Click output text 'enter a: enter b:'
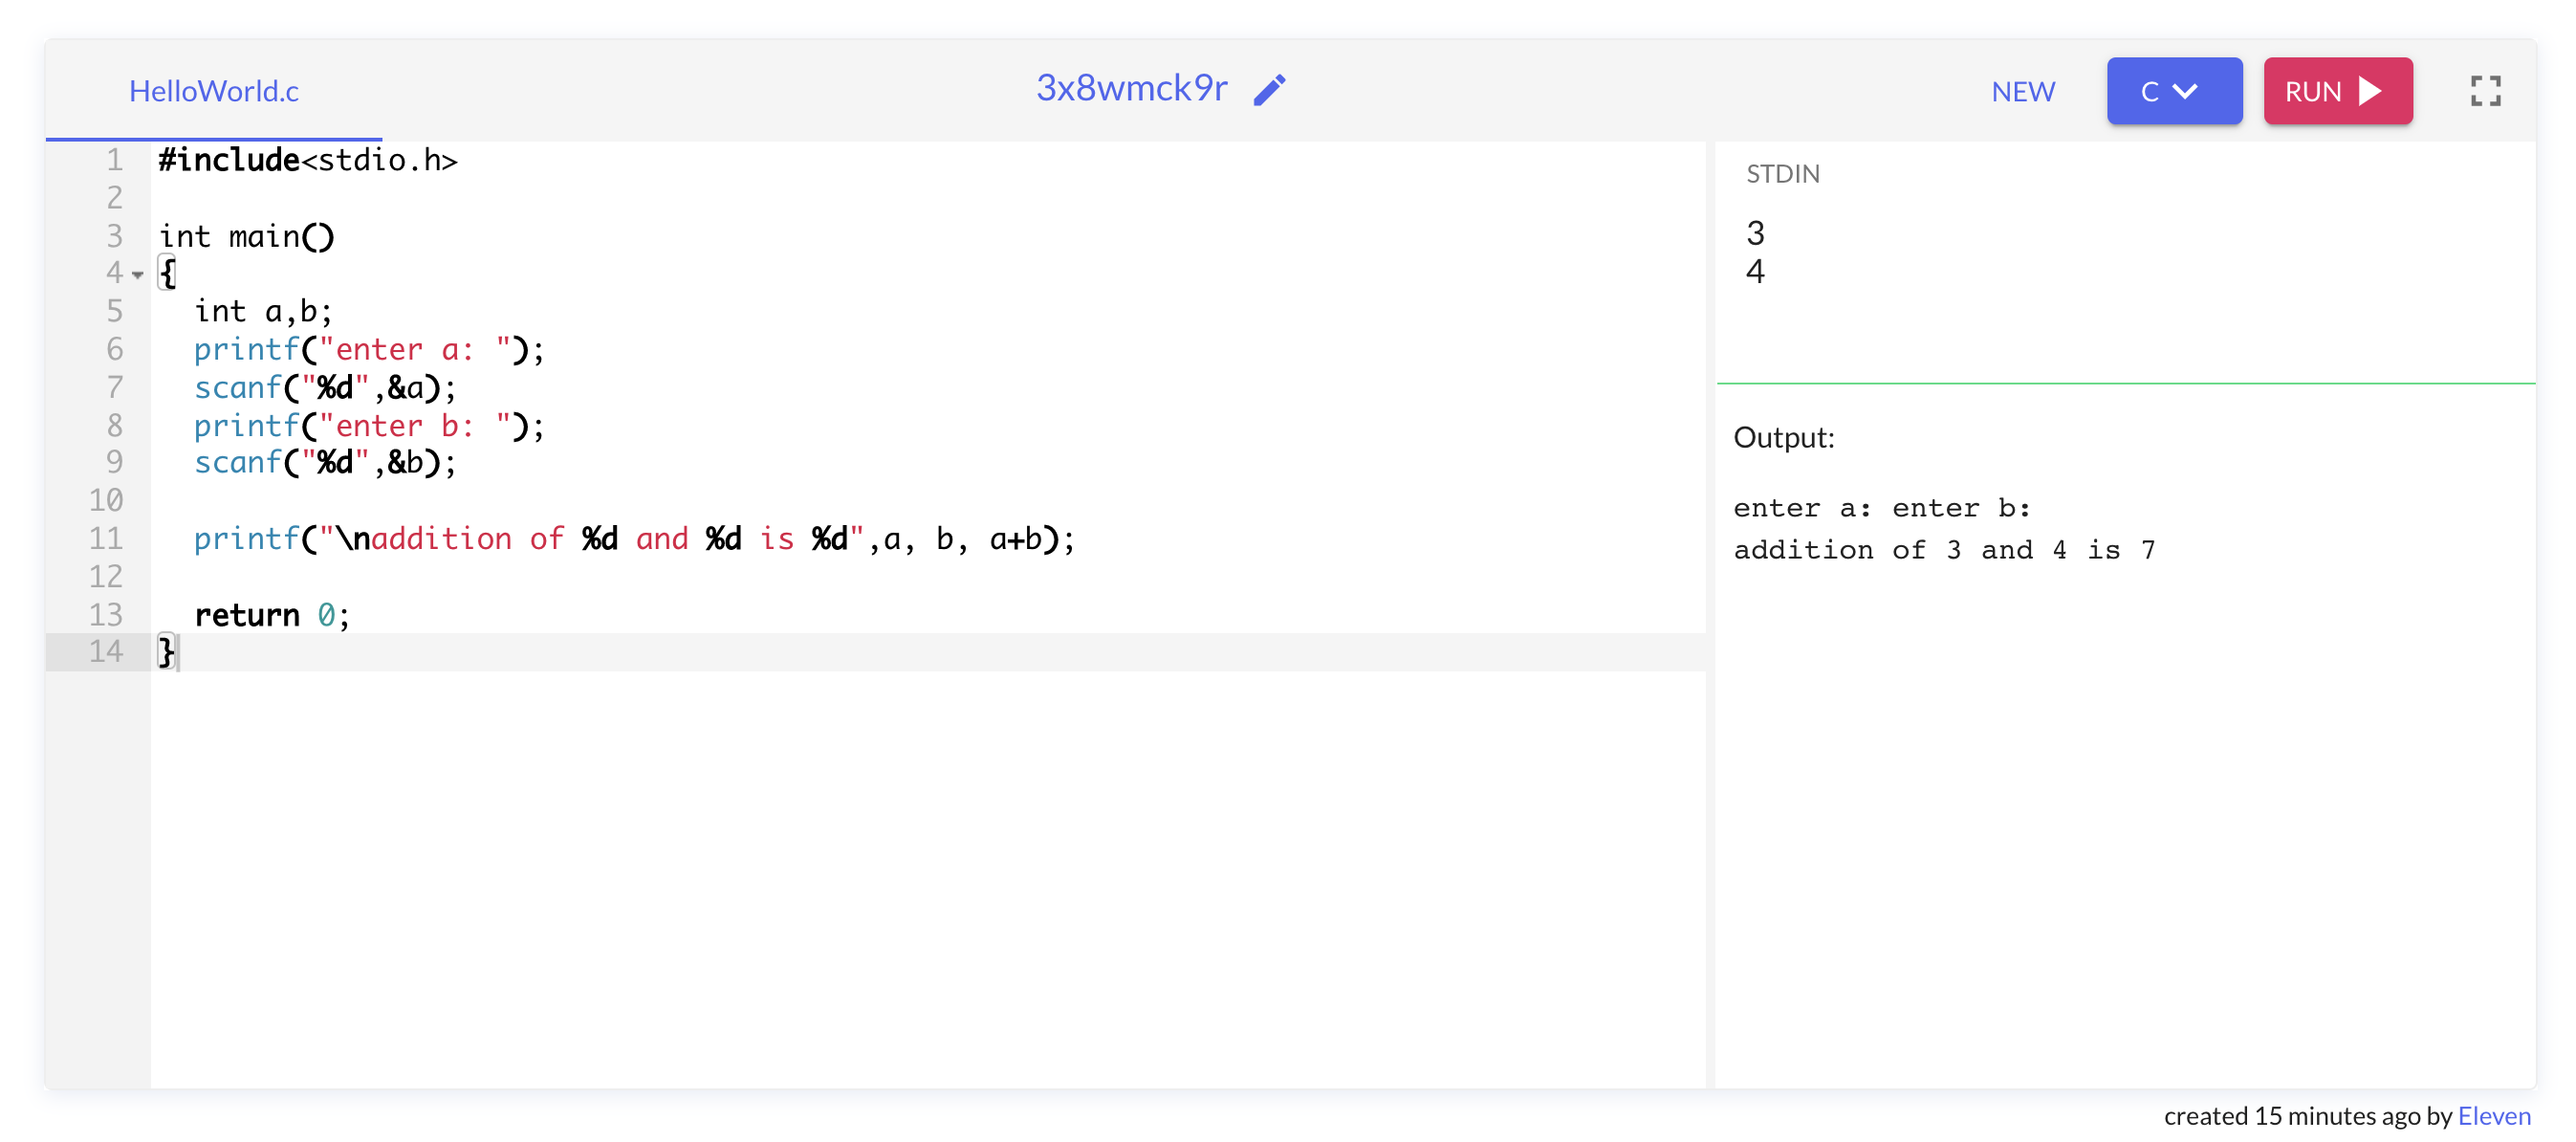Screen dimensions: 2576x1142 click(1881, 508)
